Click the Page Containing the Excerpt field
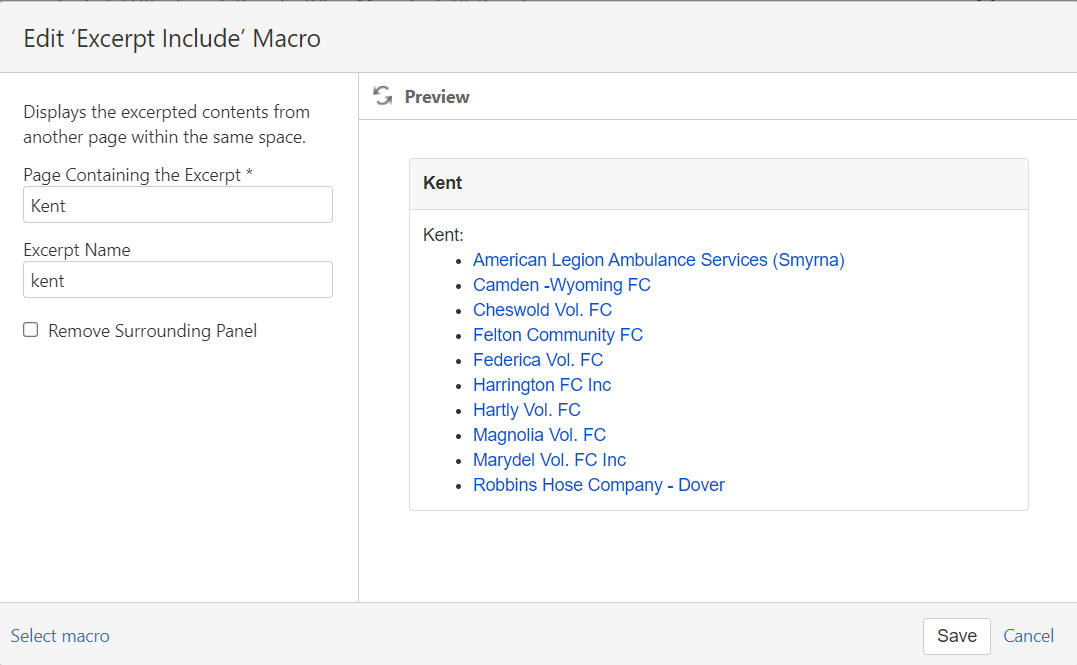This screenshot has height=665, width=1077. [x=178, y=205]
